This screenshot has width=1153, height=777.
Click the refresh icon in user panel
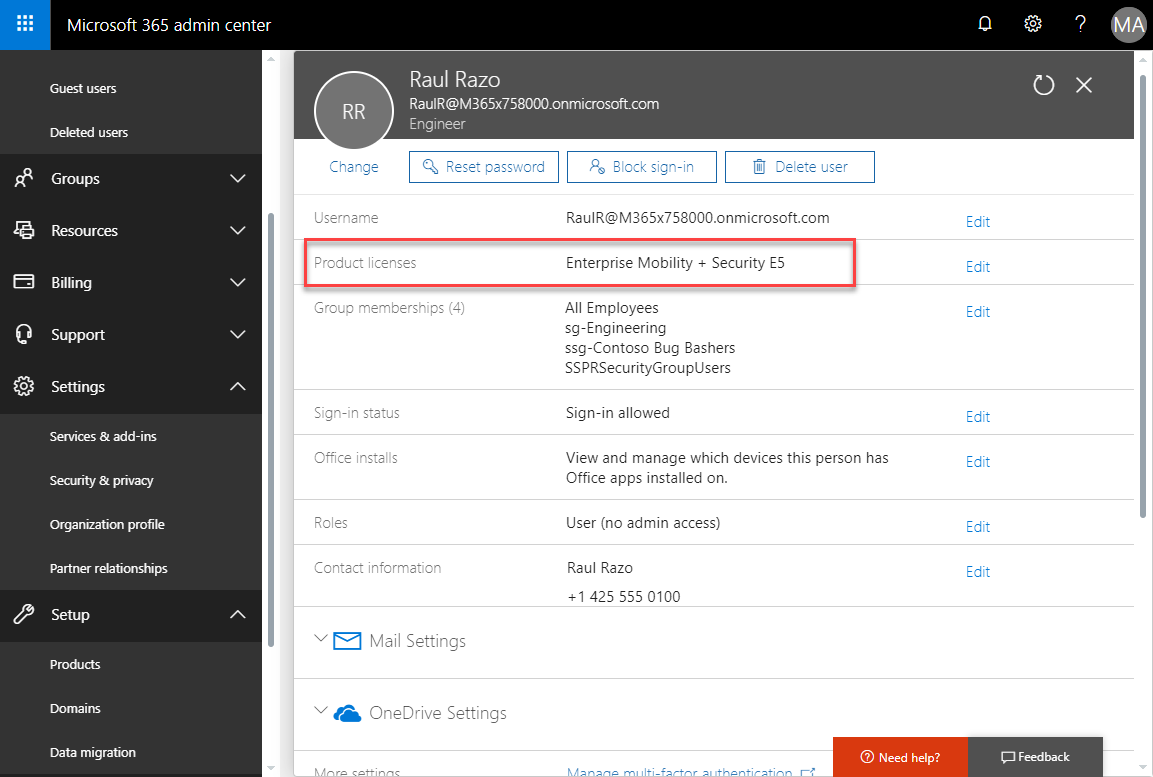(x=1043, y=85)
